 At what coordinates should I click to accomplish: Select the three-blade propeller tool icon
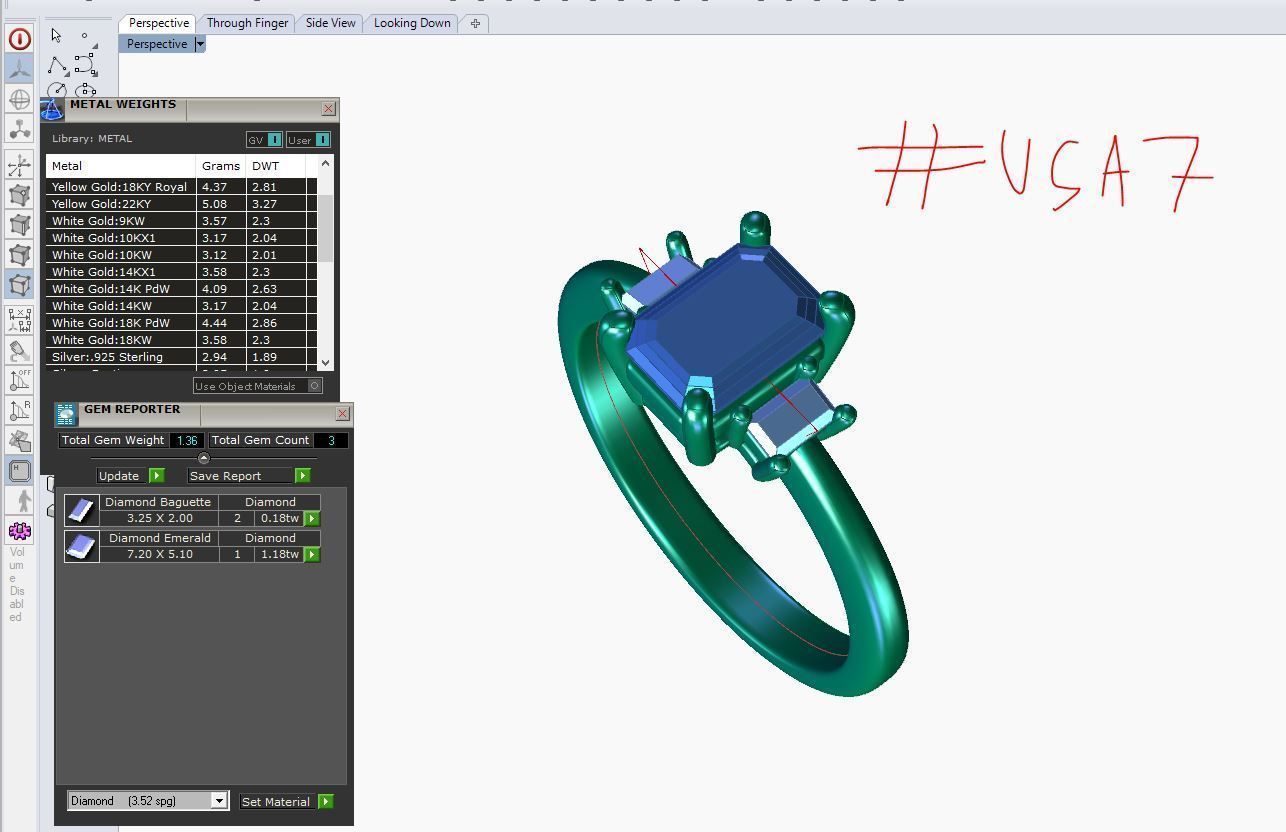(x=19, y=68)
